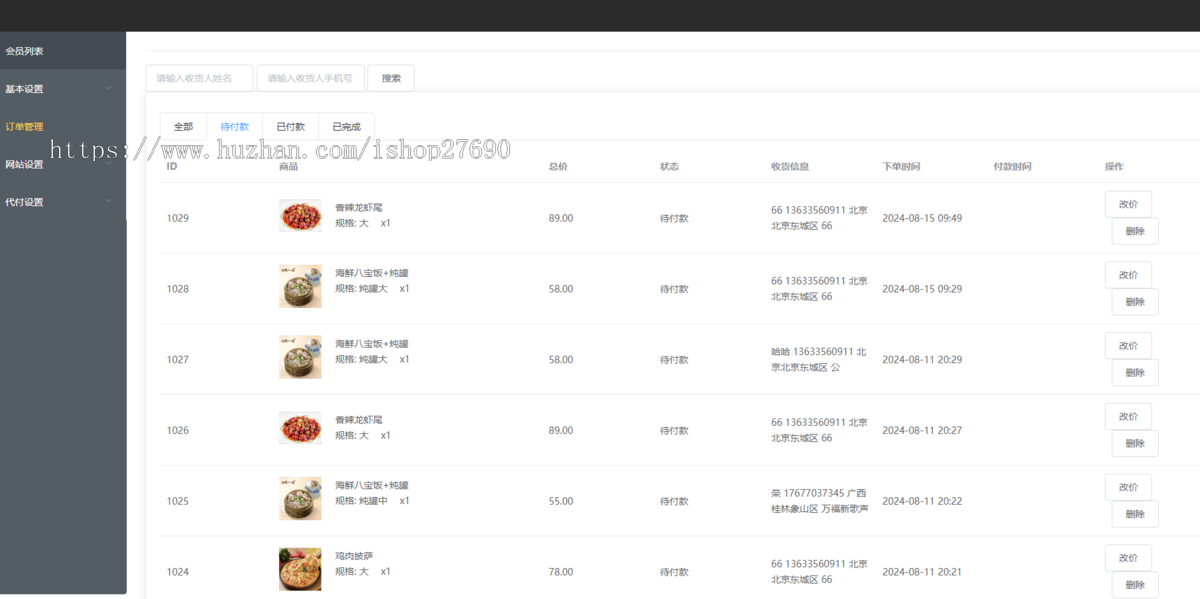Switch to the 已完成 tab
The height and width of the screenshot is (599, 1200).
coord(347,127)
